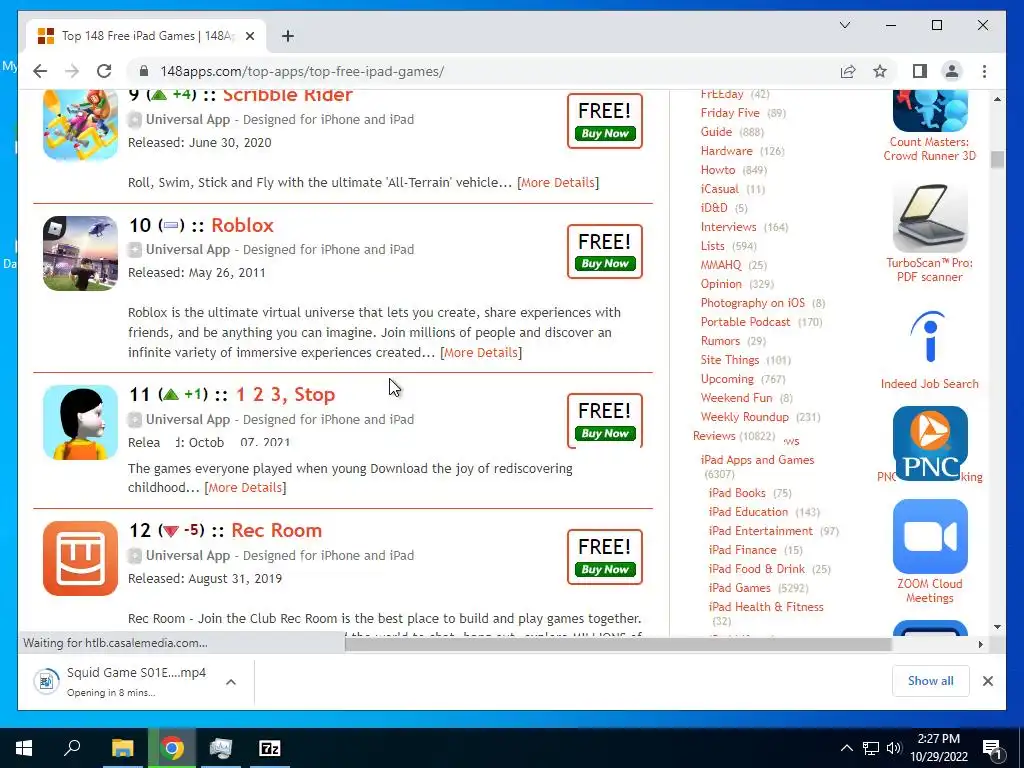The height and width of the screenshot is (768, 1024).
Task: Open File Explorer from the taskbar
Action: 122,748
